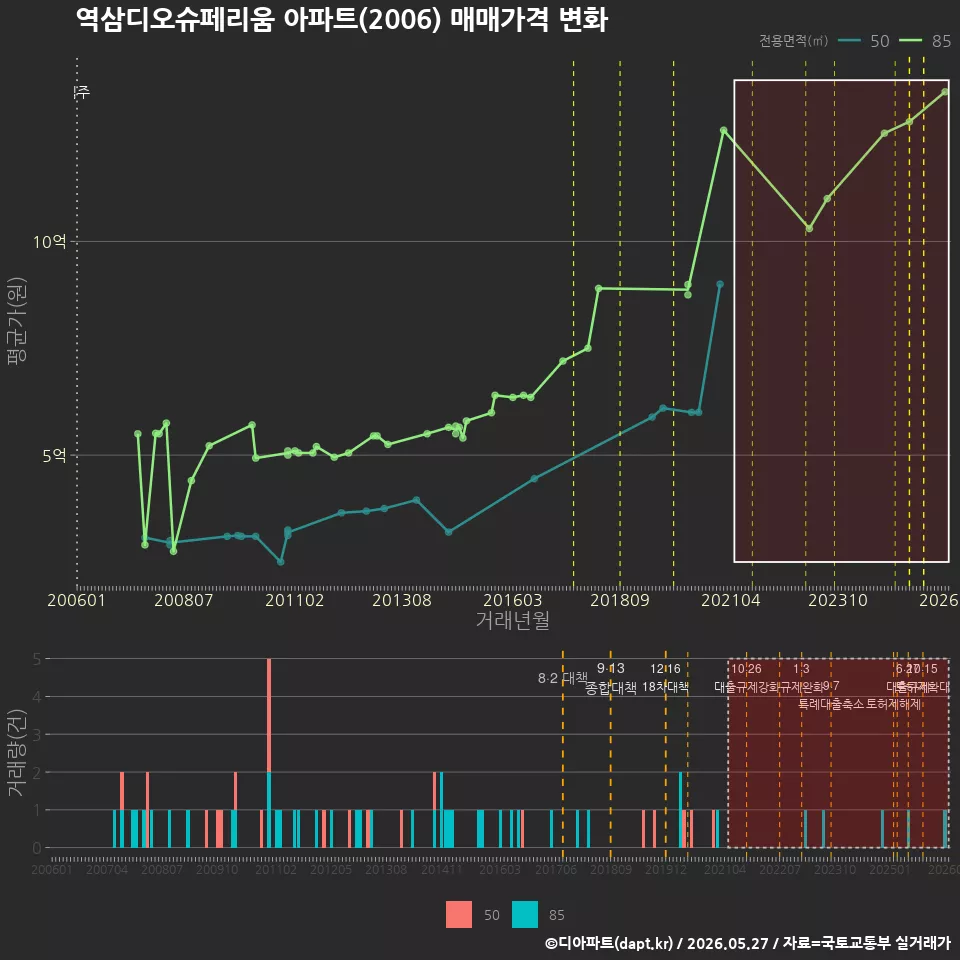Click 200601 label on the price chart axis
The height and width of the screenshot is (960, 960).
(77, 599)
